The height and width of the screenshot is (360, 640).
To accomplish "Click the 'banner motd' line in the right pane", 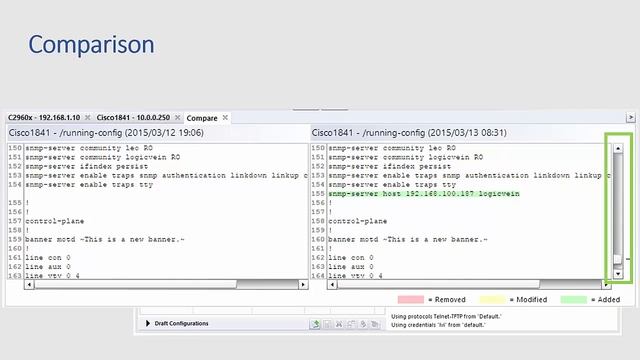I will [x=408, y=240].
